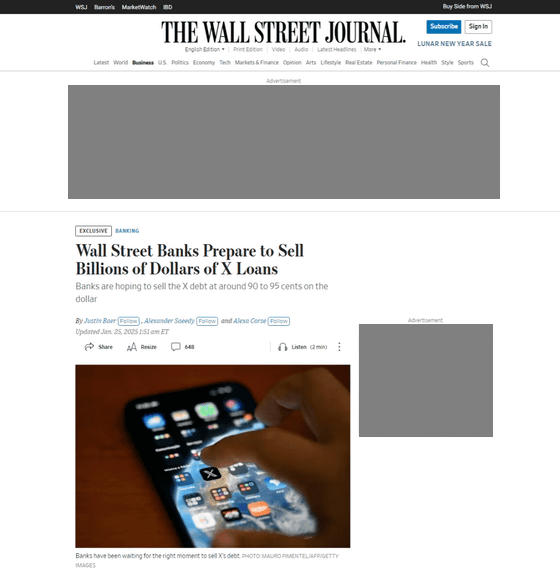The height and width of the screenshot is (578, 560).
Task: Expand the English Edition dropdown
Action: pos(205,49)
